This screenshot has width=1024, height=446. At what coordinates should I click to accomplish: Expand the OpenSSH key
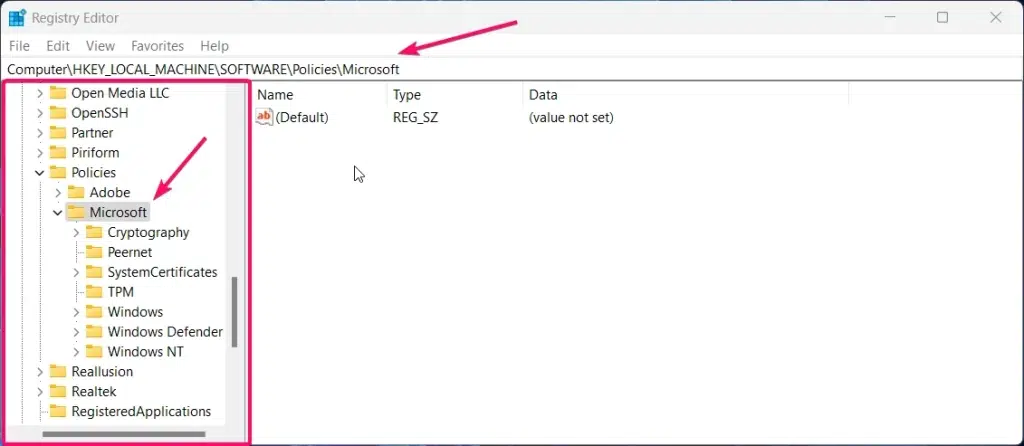(x=40, y=113)
